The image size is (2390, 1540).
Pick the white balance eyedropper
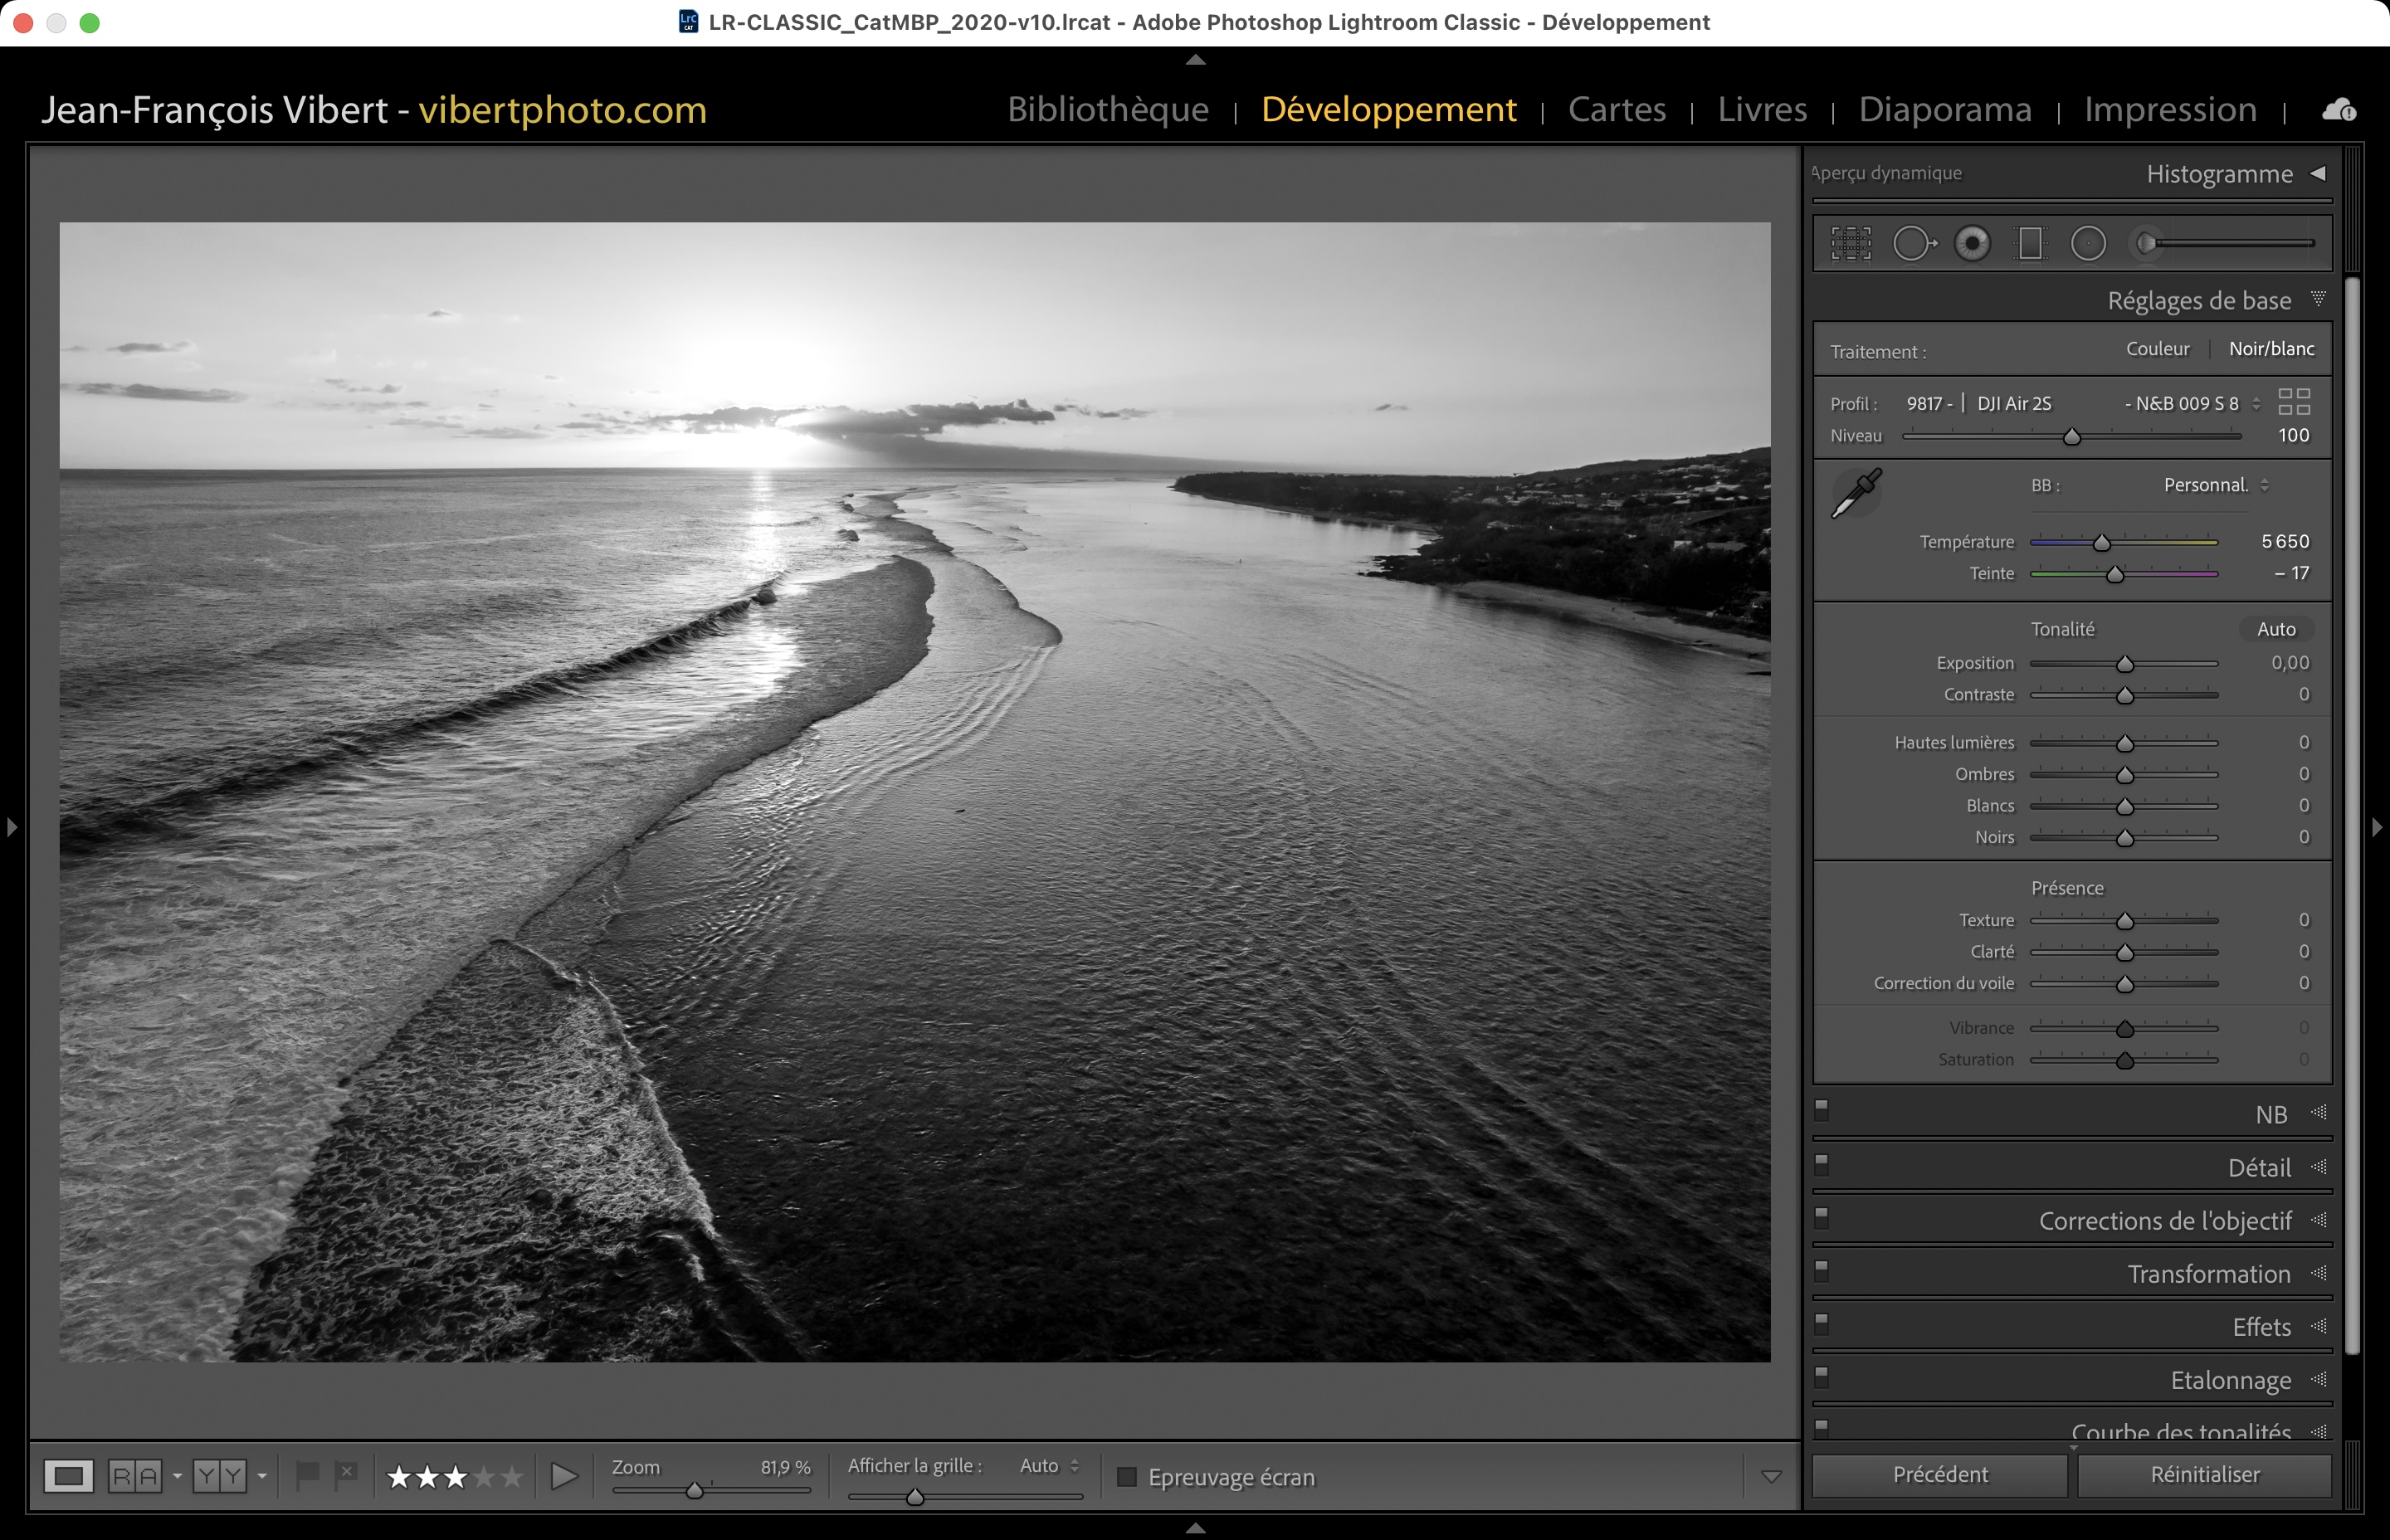click(1856, 493)
